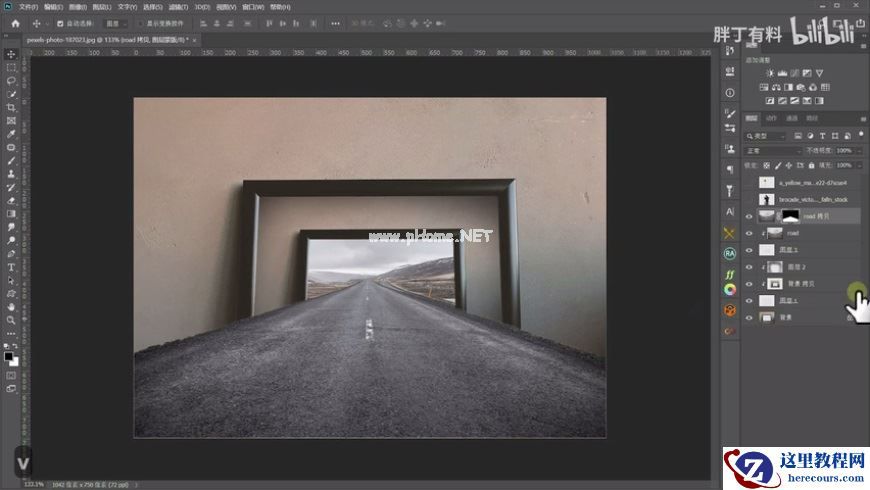This screenshot has height=490, width=870.
Task: Filter layers by type layers (T icon)
Action: click(823, 136)
